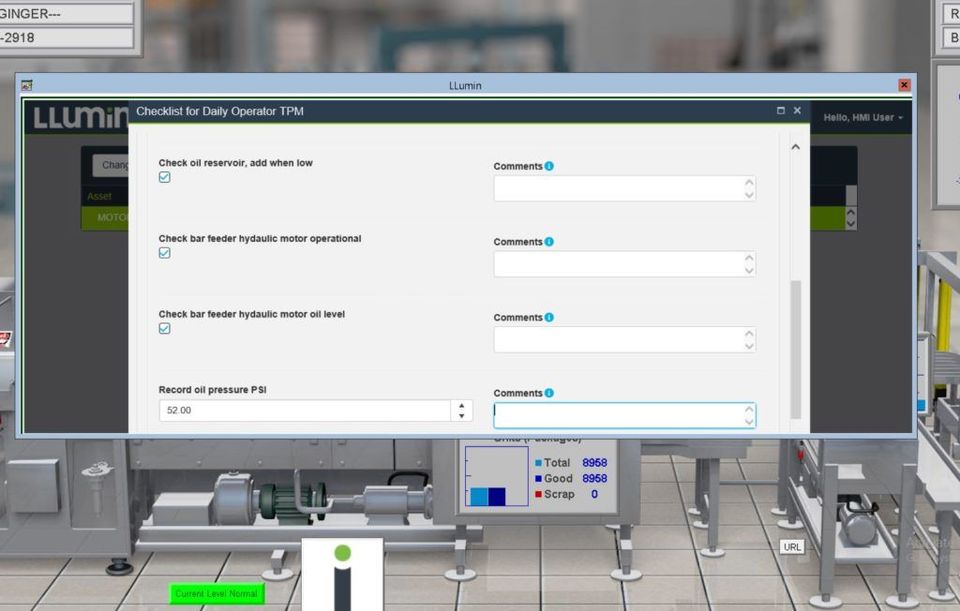Toggle 'Check bar feeder hydaulic motor oil level' checkbox
The width and height of the screenshot is (960, 611).
pyautogui.click(x=164, y=329)
